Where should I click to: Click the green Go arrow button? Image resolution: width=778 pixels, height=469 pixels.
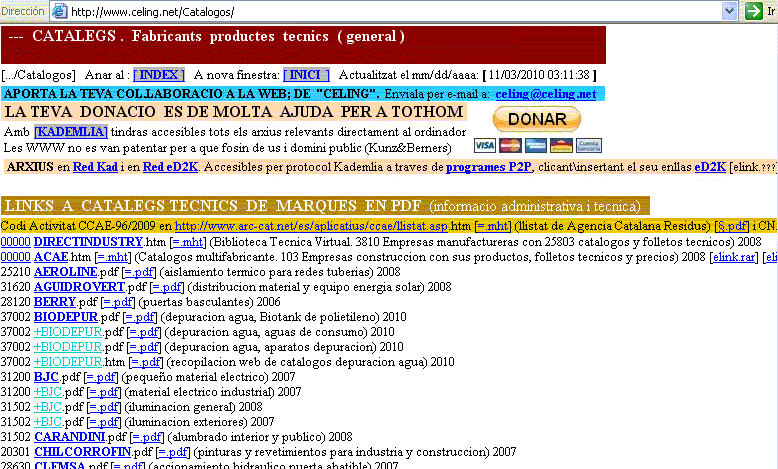point(753,11)
